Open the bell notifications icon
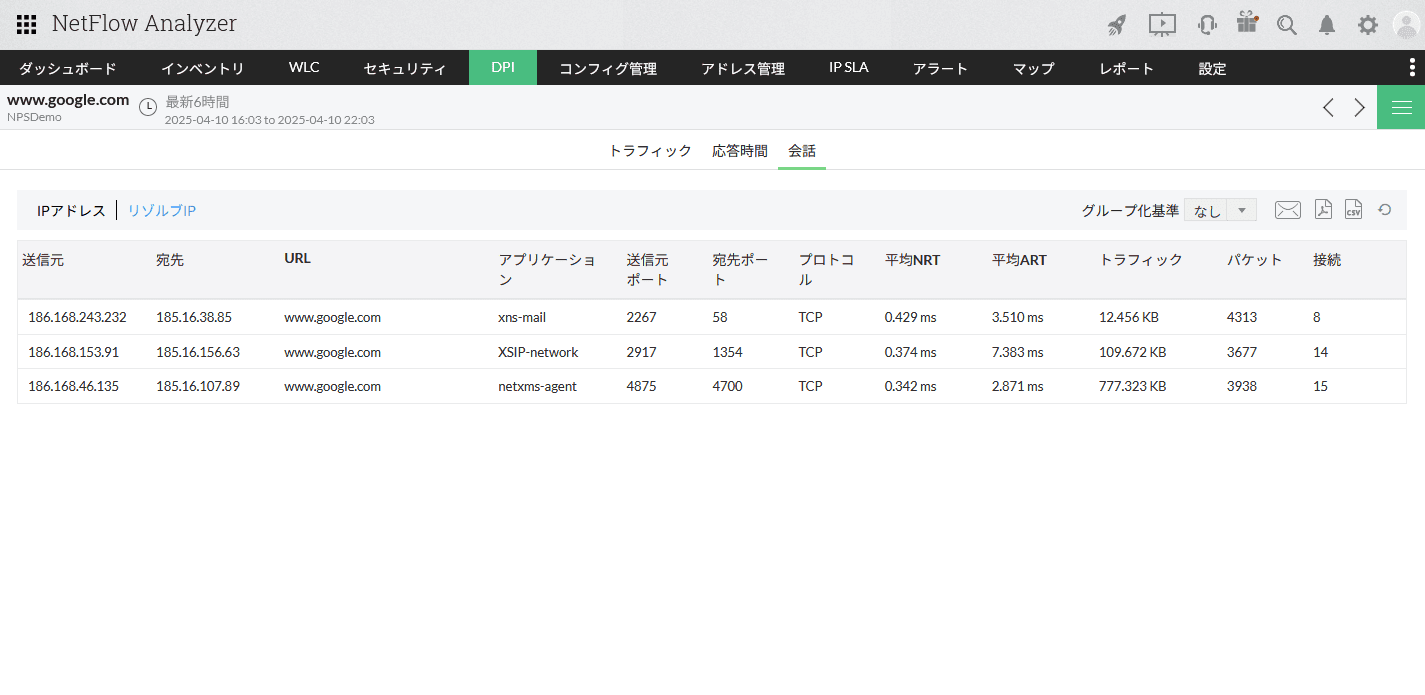The height and width of the screenshot is (695, 1425). (x=1327, y=25)
